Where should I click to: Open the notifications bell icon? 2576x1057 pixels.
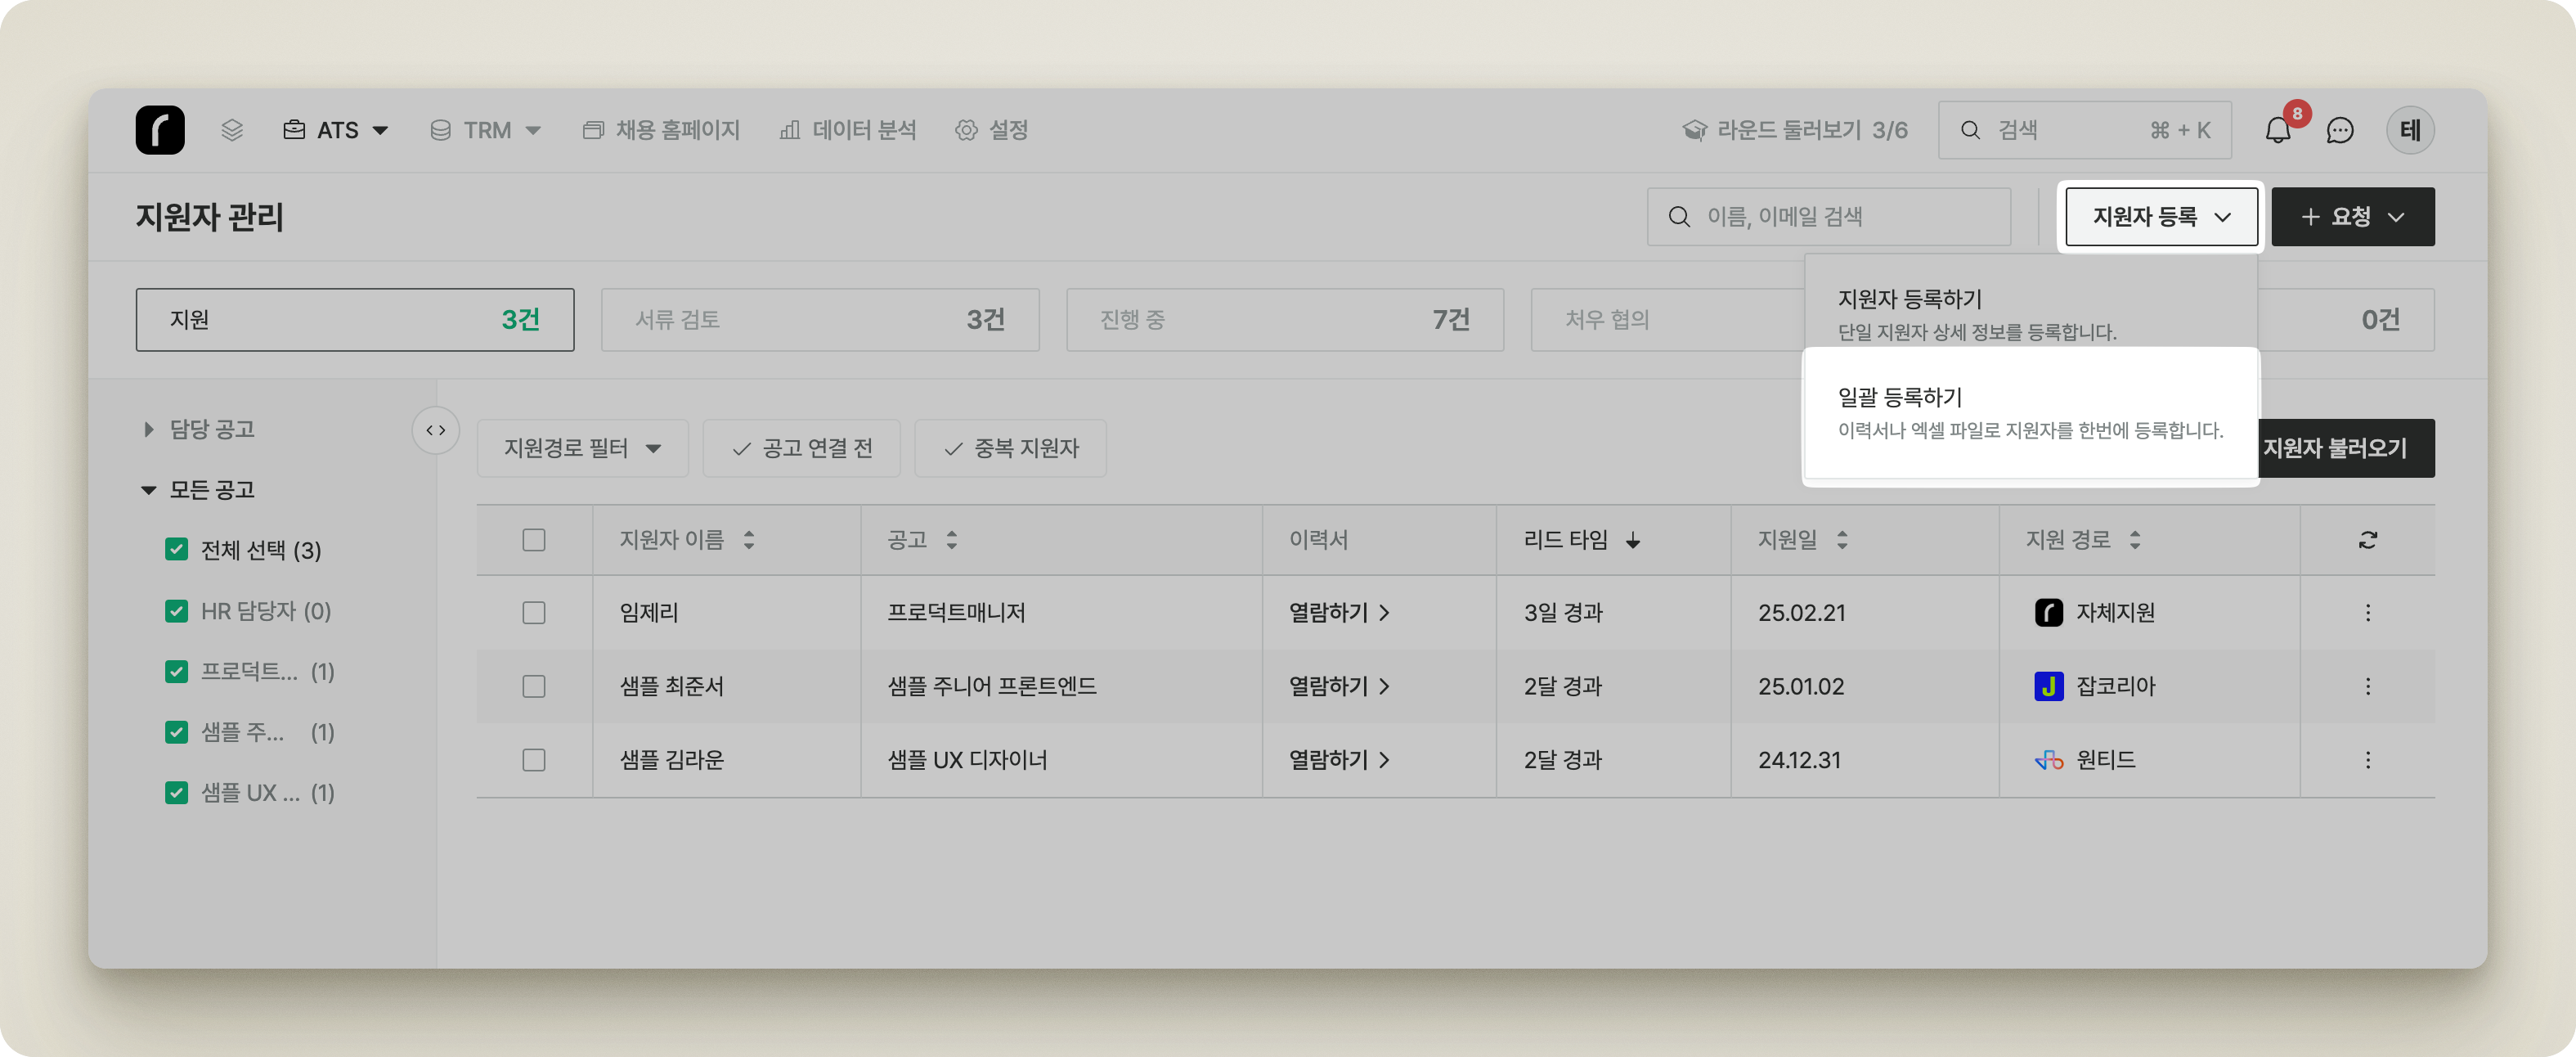pyautogui.click(x=2277, y=131)
